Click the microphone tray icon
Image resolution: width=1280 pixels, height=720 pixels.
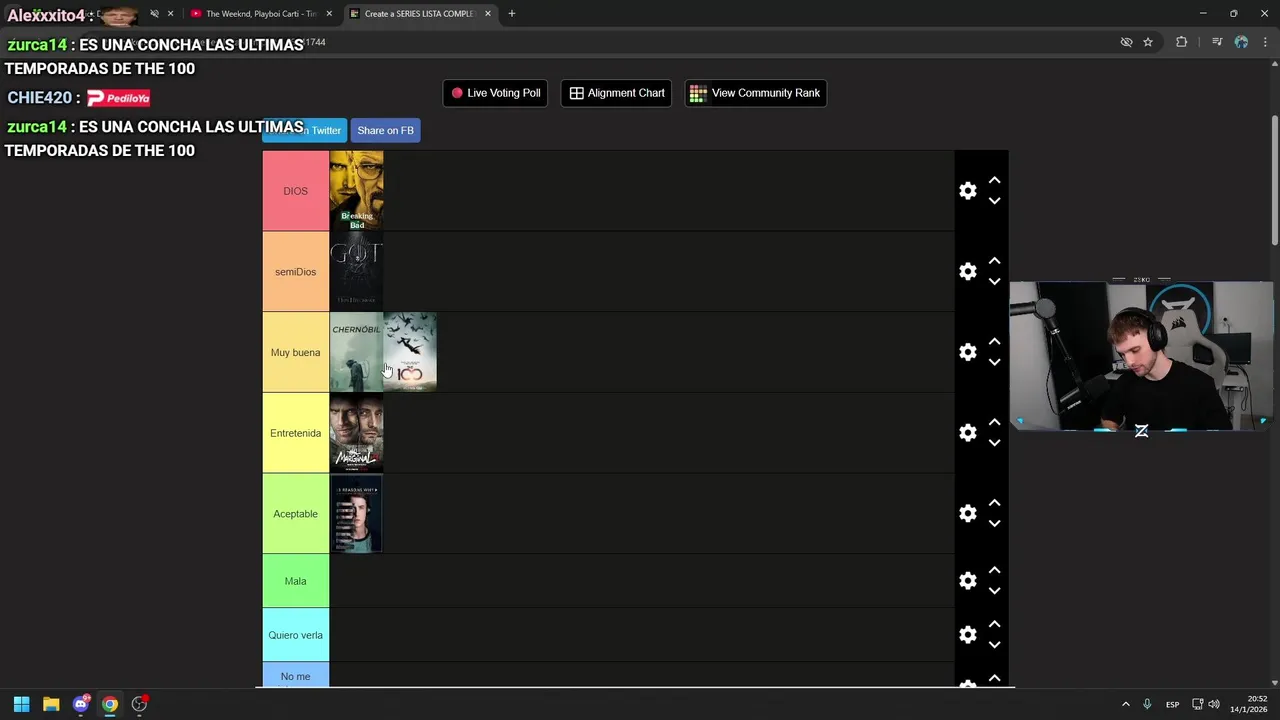coord(1147,704)
